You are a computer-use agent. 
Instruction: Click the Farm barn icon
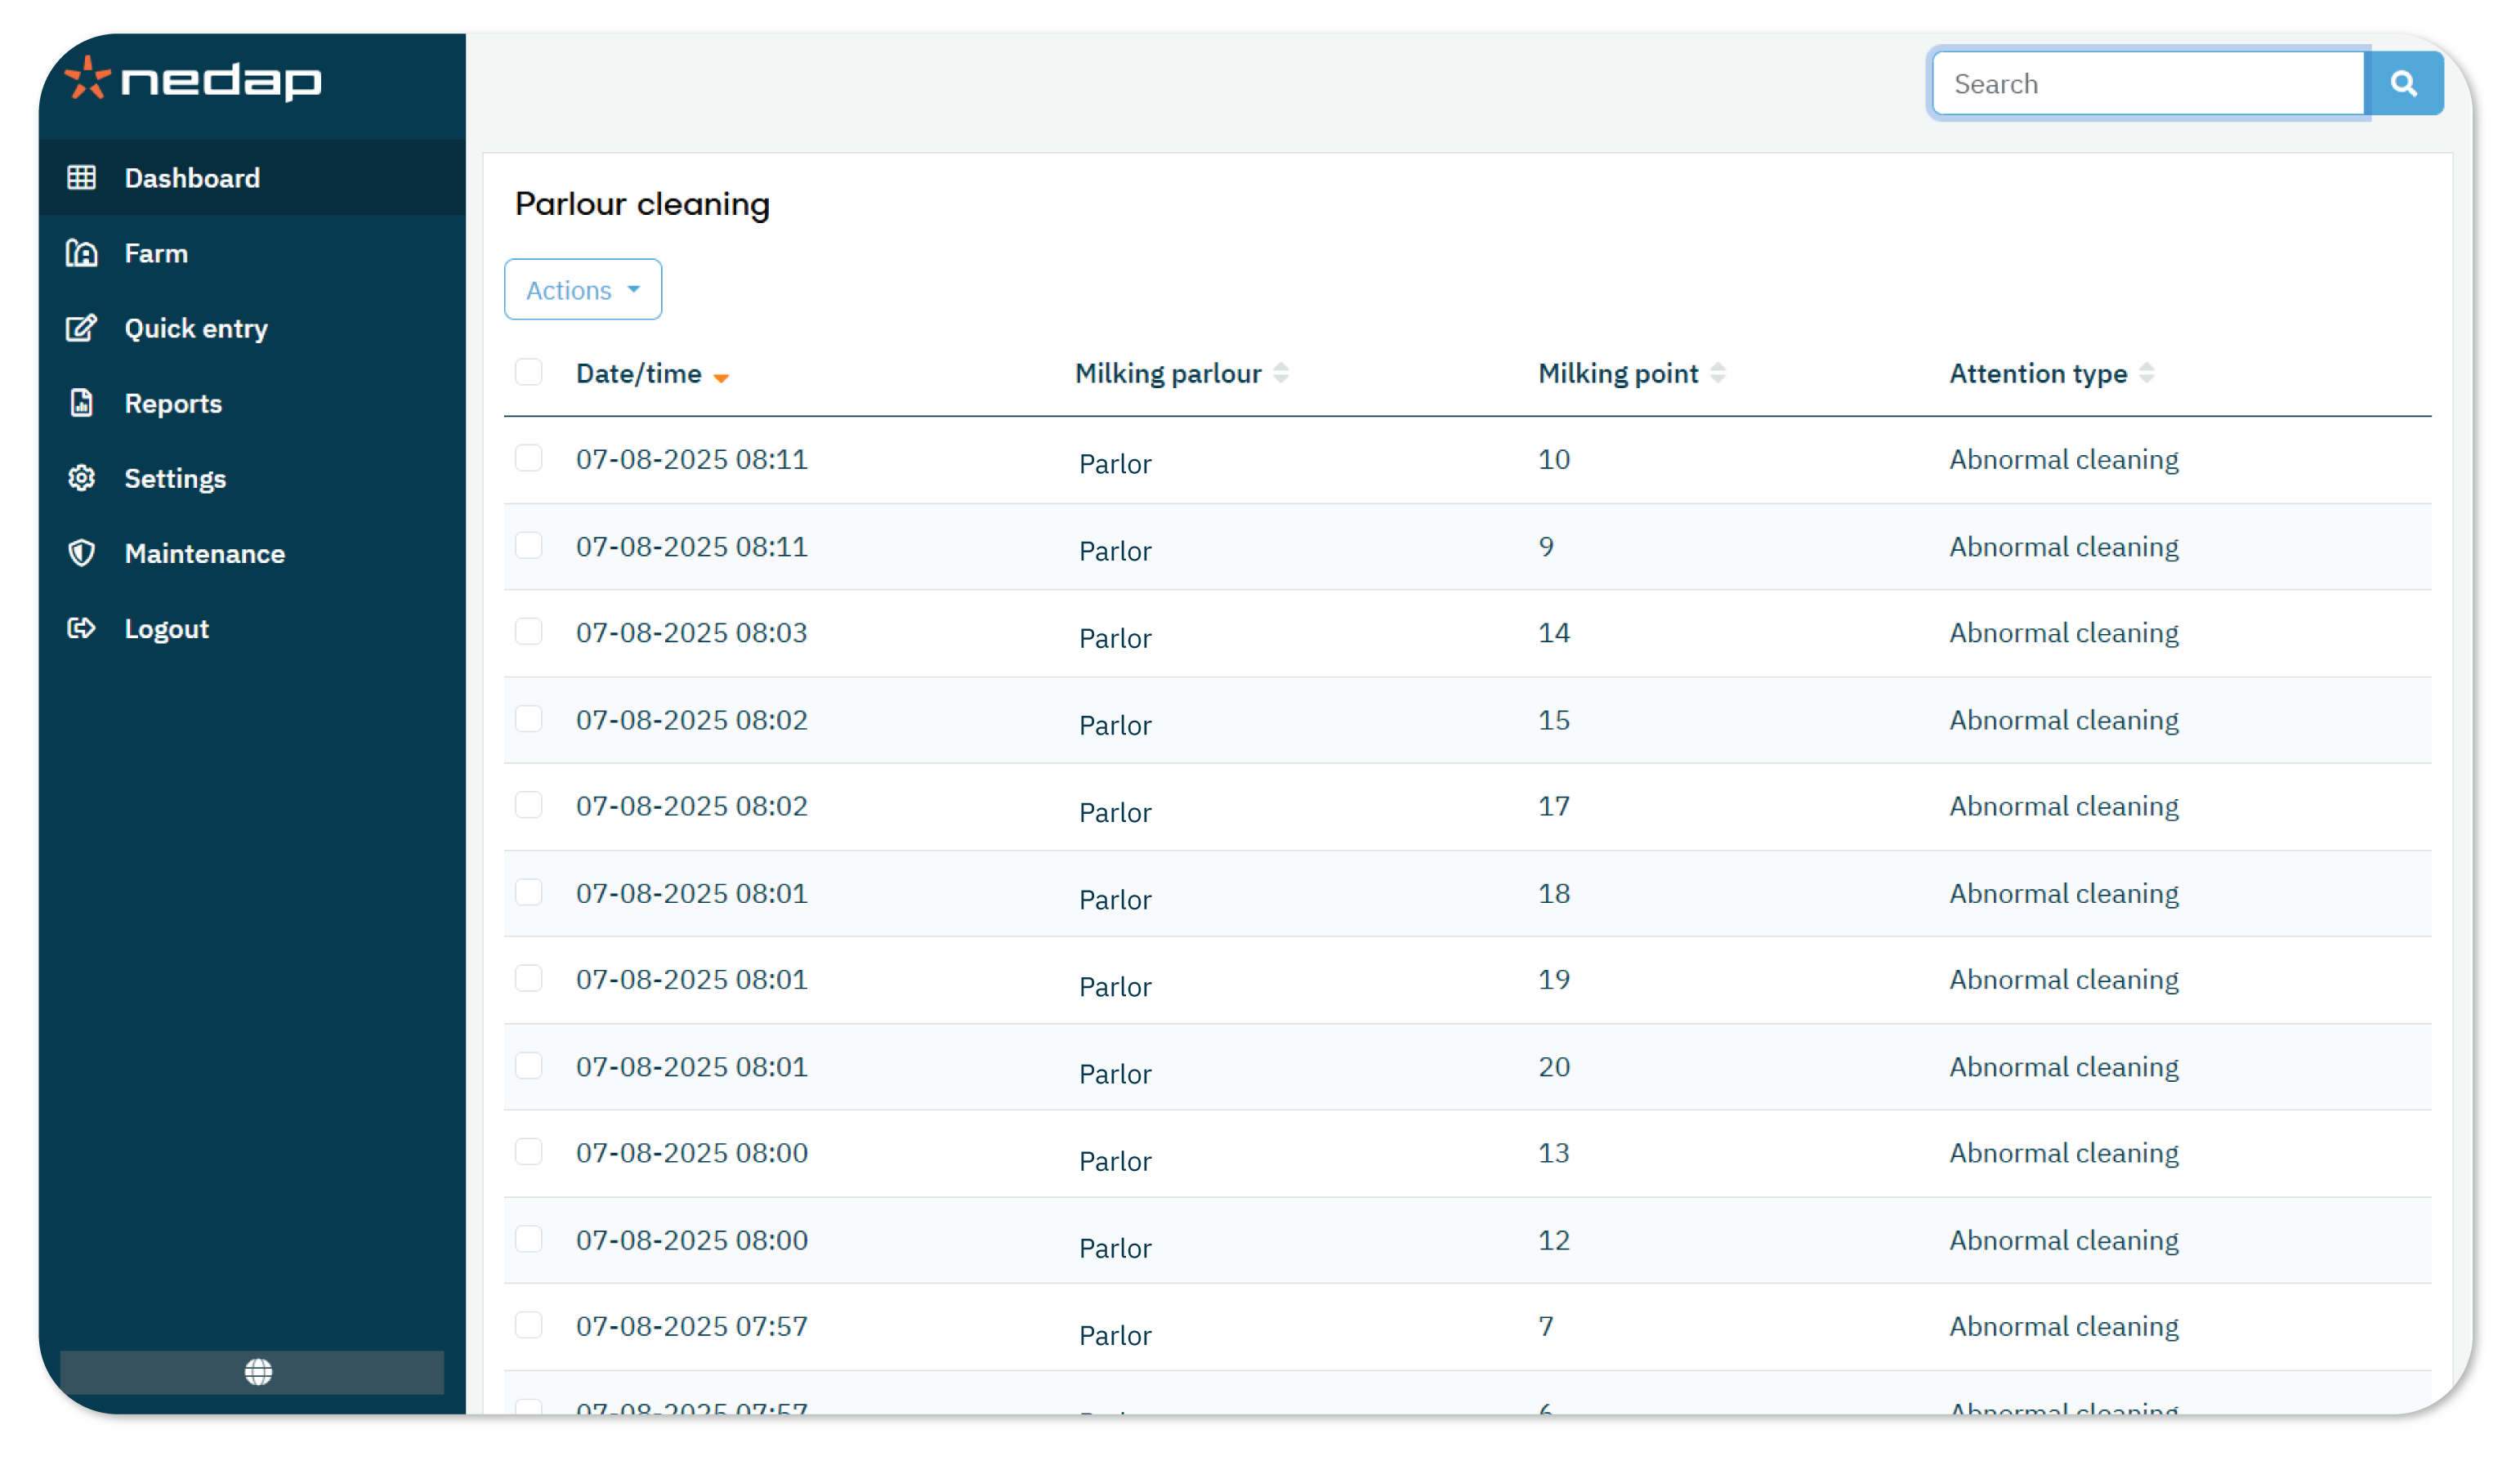point(82,253)
